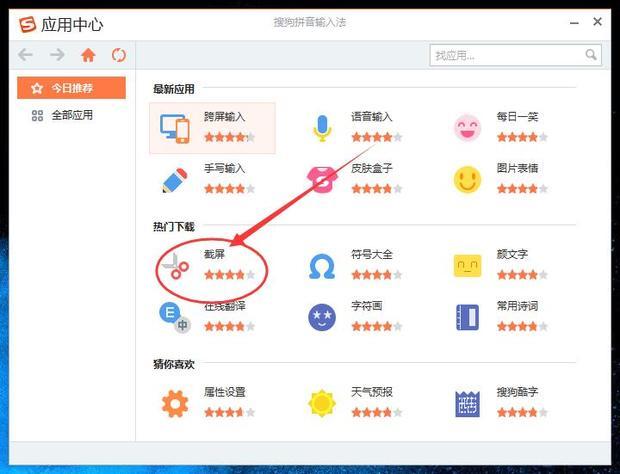Open the 每日一笑 pink face icon
The height and width of the screenshot is (474, 620).
click(467, 128)
